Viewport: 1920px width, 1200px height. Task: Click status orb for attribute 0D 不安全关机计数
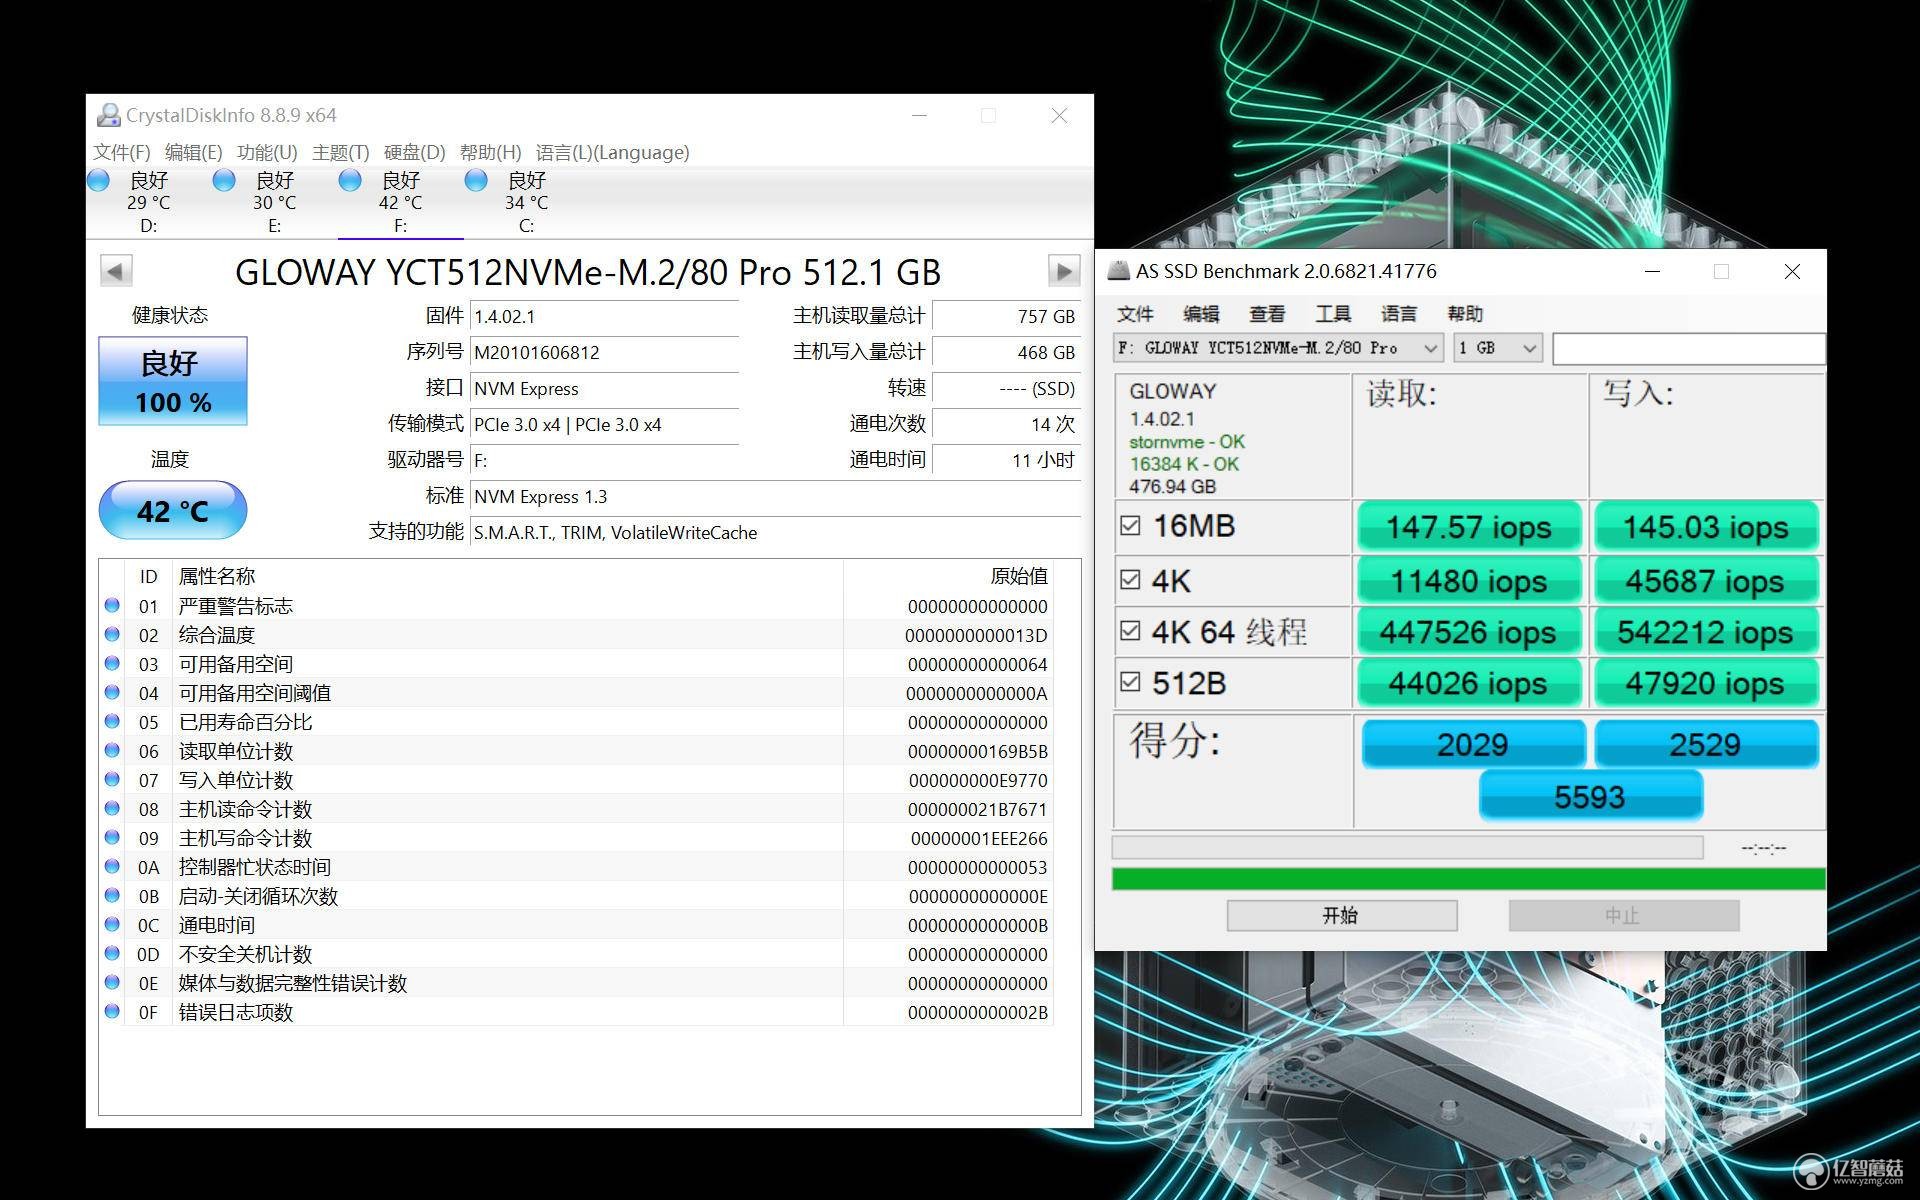point(112,953)
